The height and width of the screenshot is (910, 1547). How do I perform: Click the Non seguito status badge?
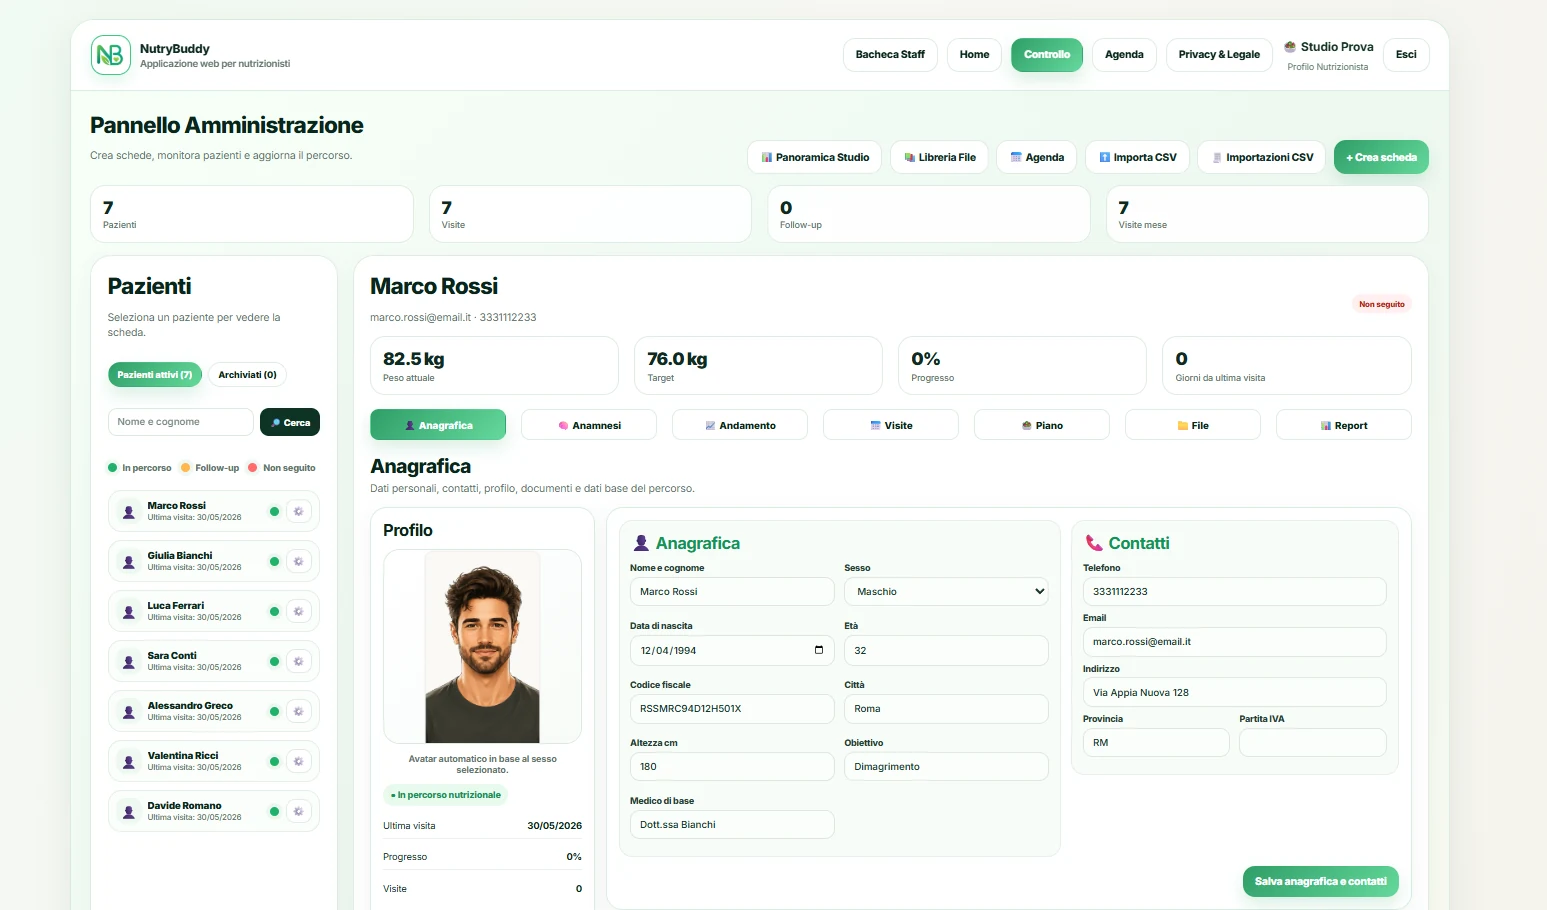coord(1381,304)
